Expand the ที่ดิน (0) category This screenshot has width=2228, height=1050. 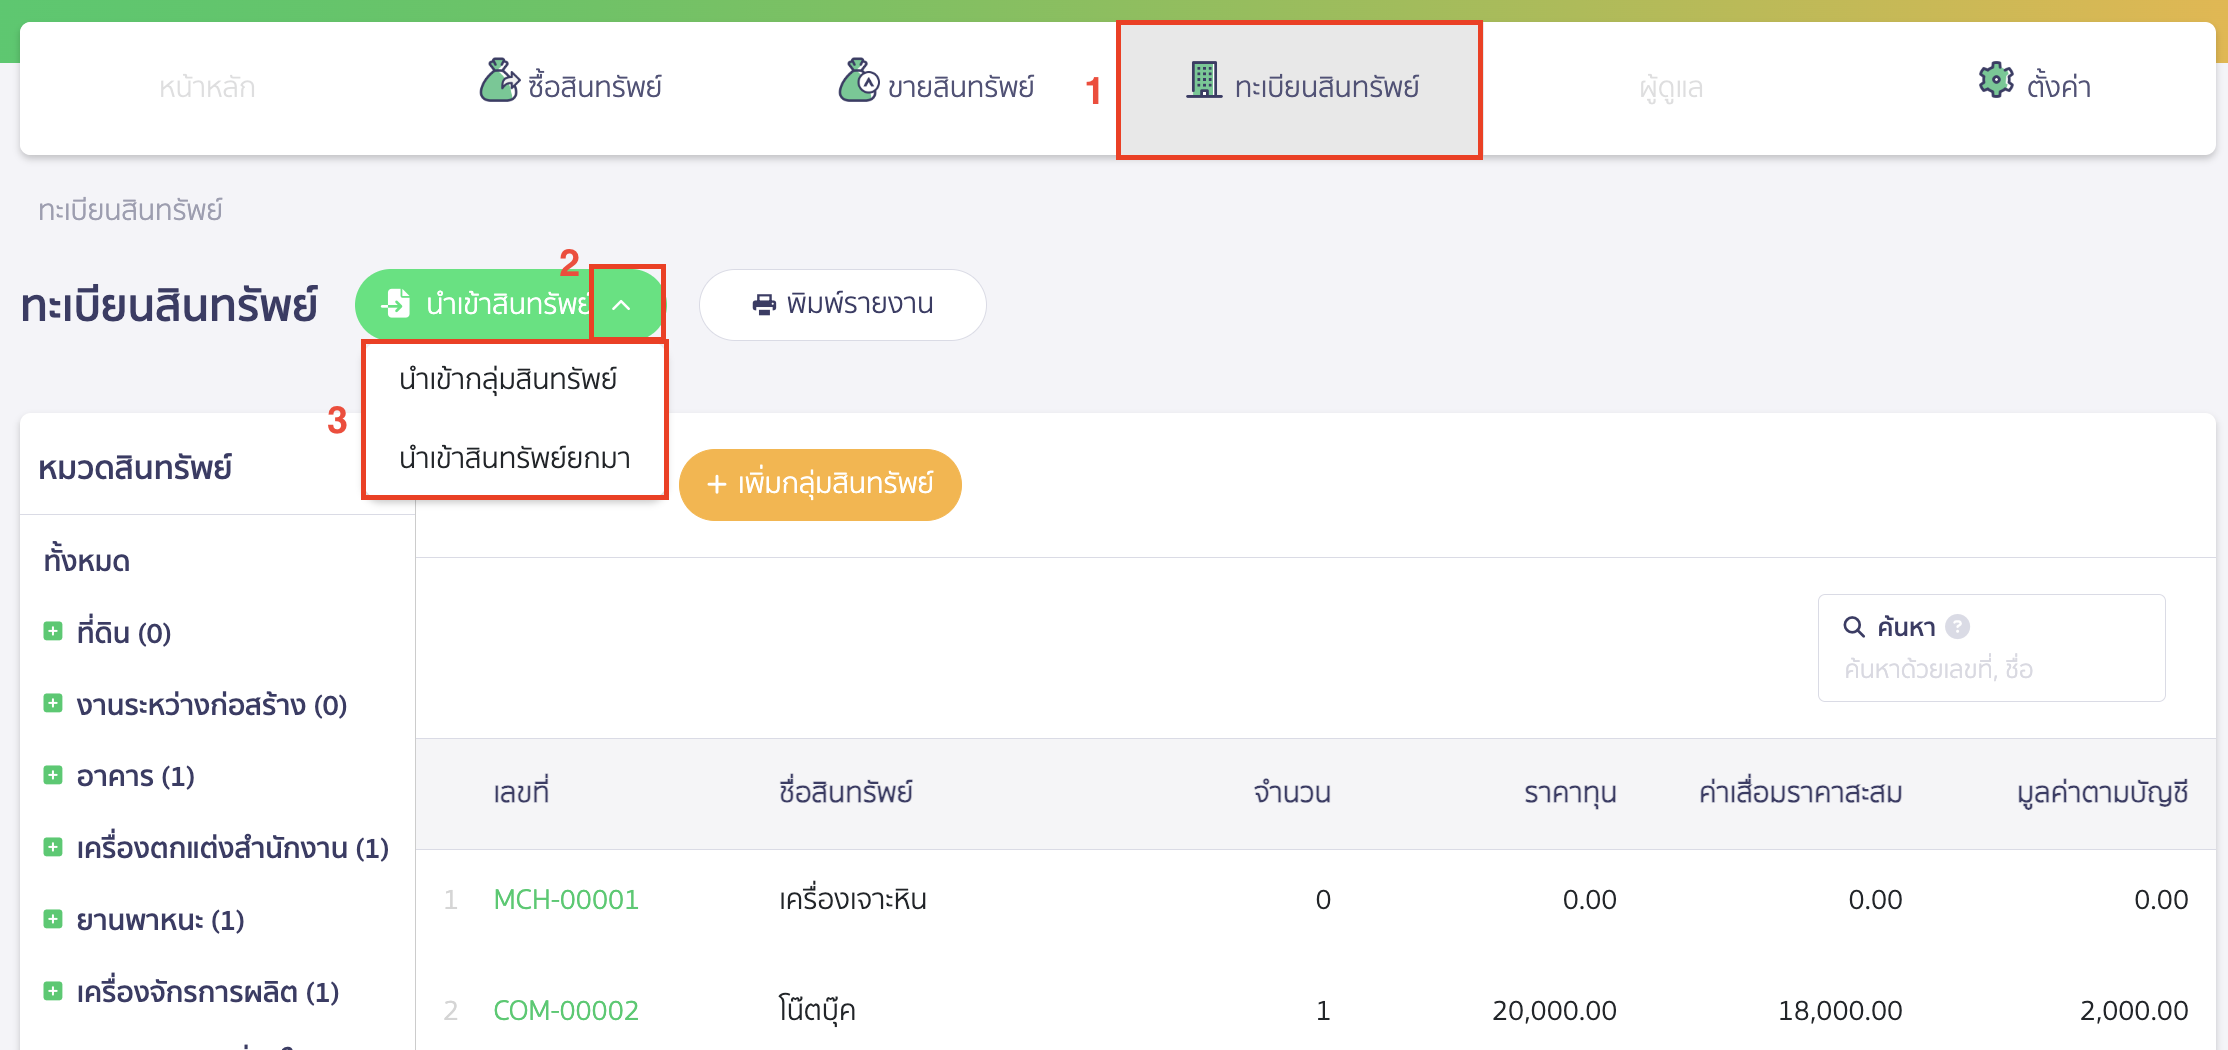[x=53, y=632]
